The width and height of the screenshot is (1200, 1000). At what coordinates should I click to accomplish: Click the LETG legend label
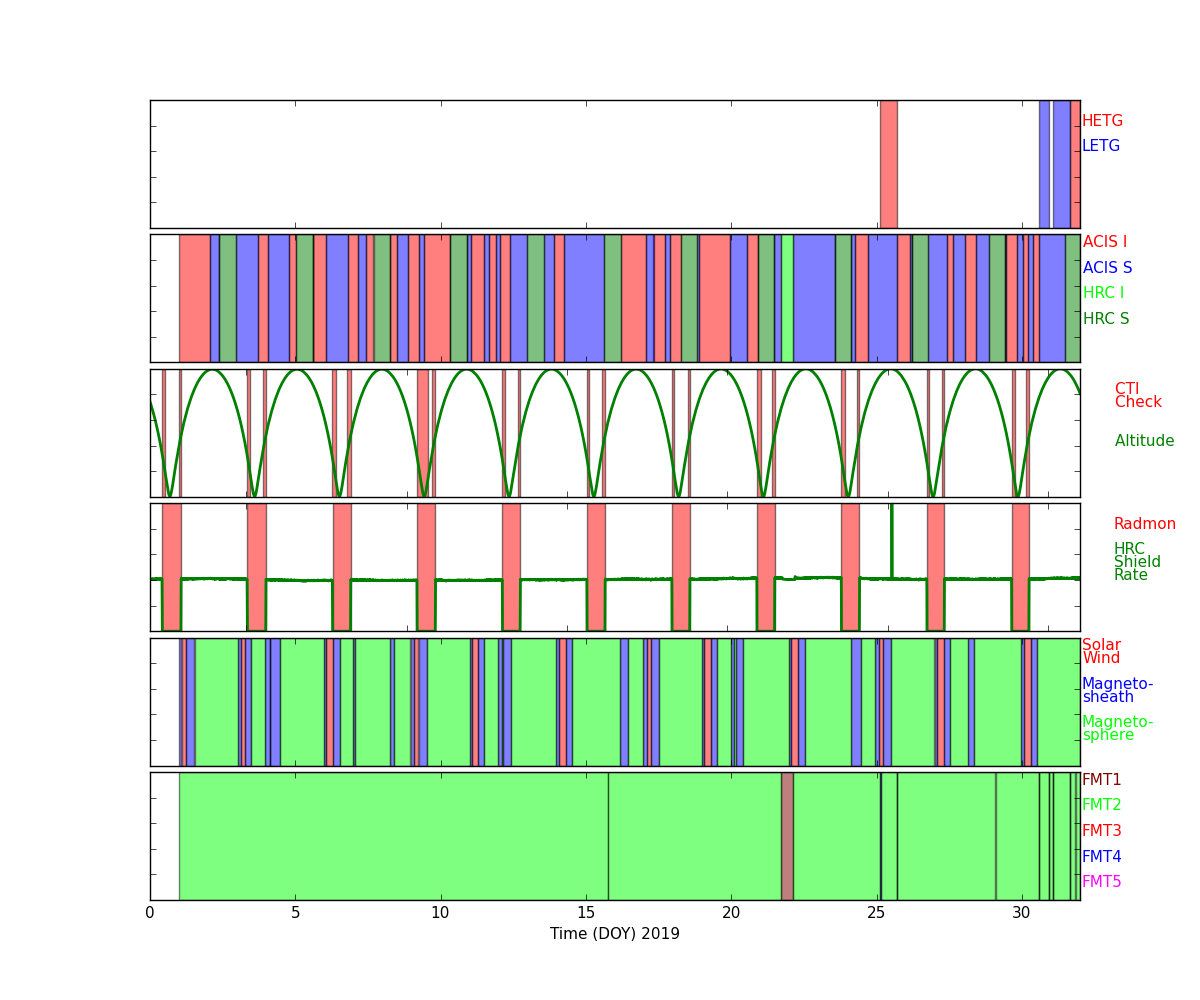point(1100,146)
